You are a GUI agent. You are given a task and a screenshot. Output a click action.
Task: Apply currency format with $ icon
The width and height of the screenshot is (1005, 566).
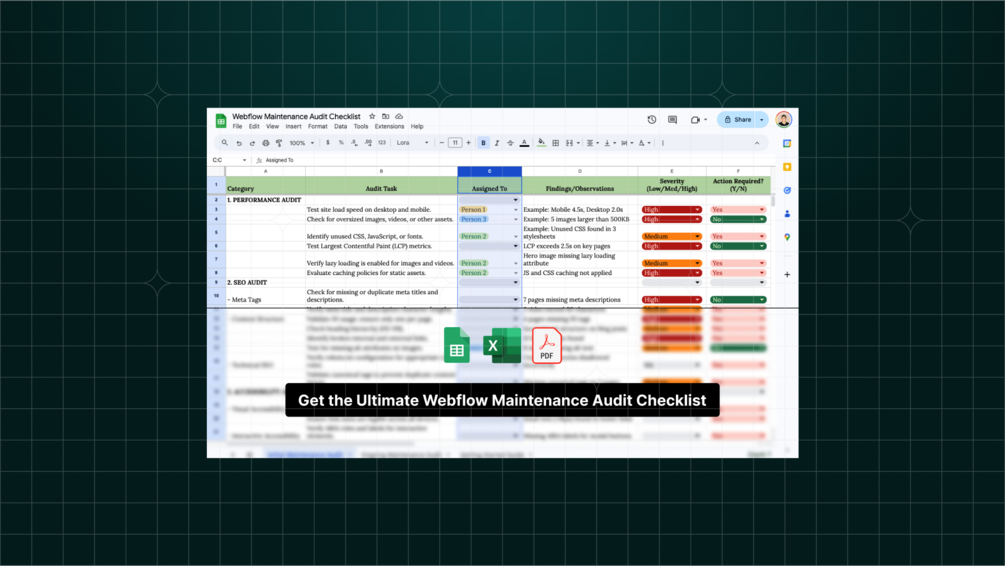pyautogui.click(x=328, y=143)
